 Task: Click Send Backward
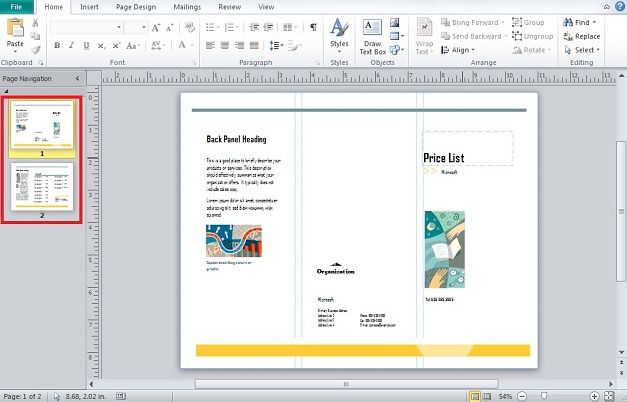click(474, 36)
